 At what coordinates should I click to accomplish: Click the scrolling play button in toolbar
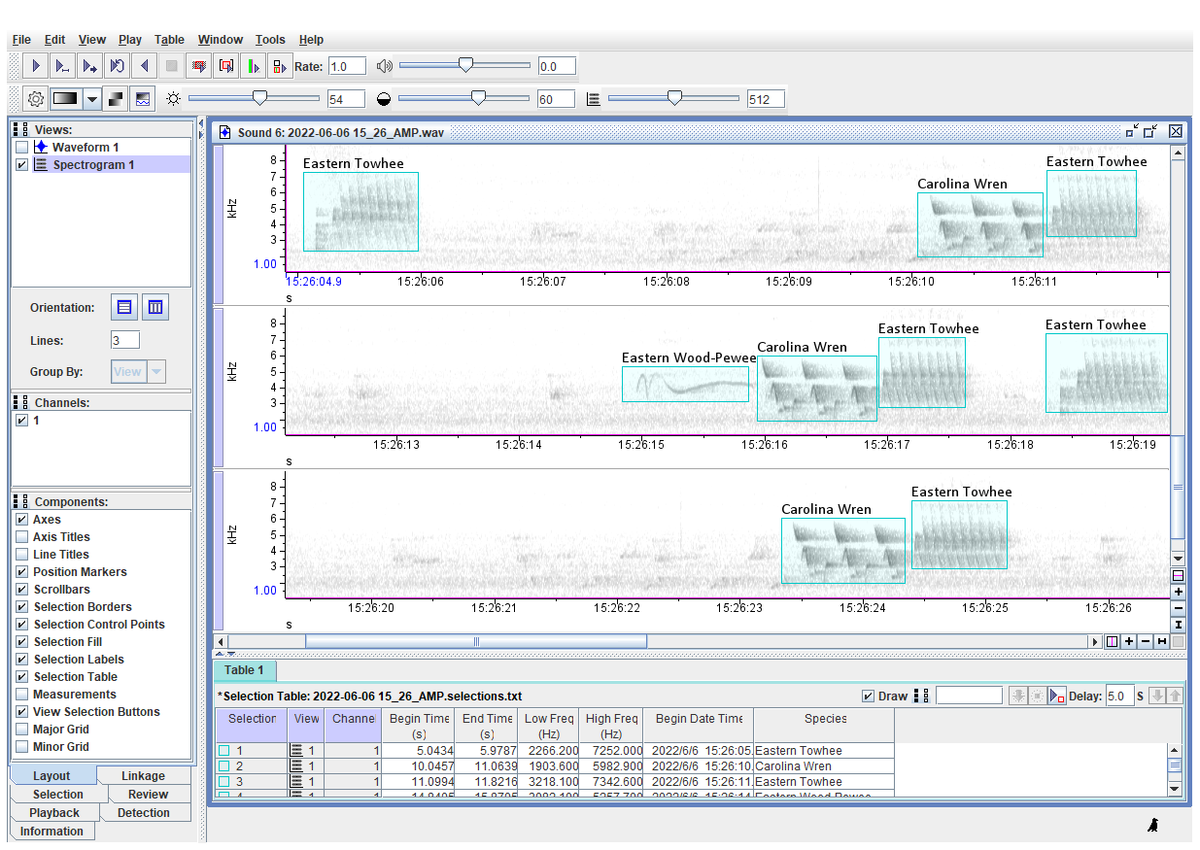[90, 66]
